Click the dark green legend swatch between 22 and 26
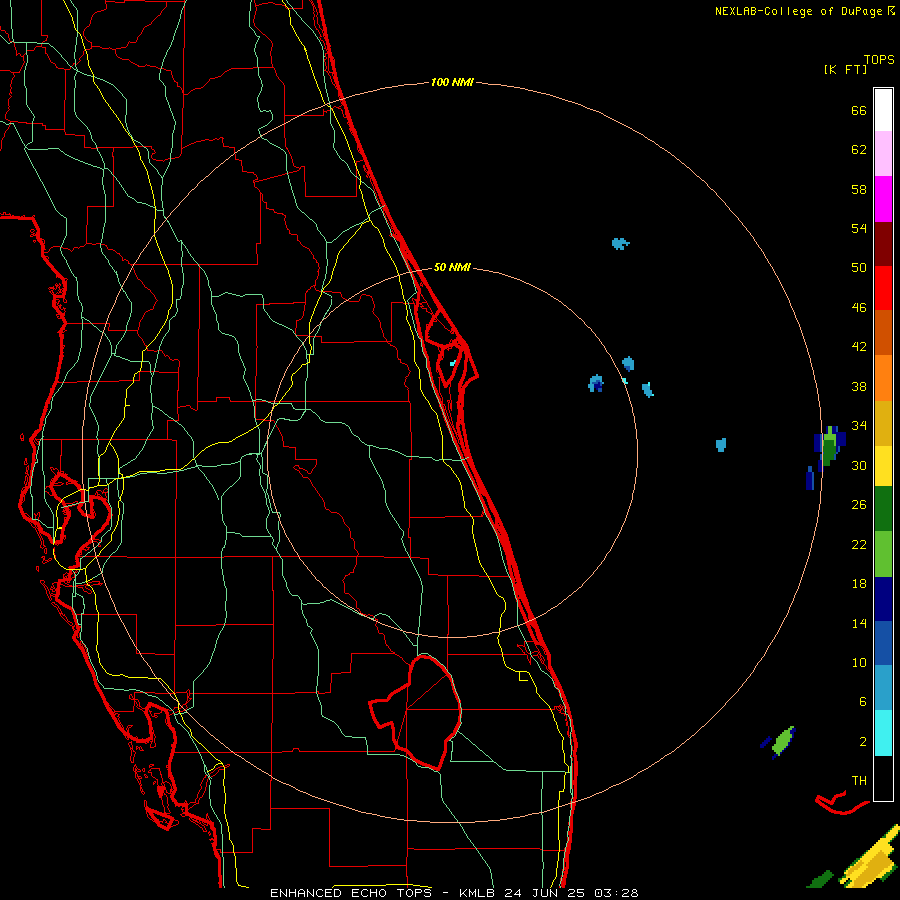Screen dimensions: 900x900 [883, 509]
